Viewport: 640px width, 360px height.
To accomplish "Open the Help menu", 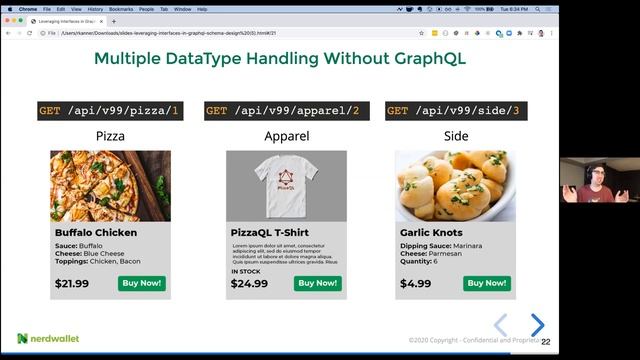I will pos(202,9).
